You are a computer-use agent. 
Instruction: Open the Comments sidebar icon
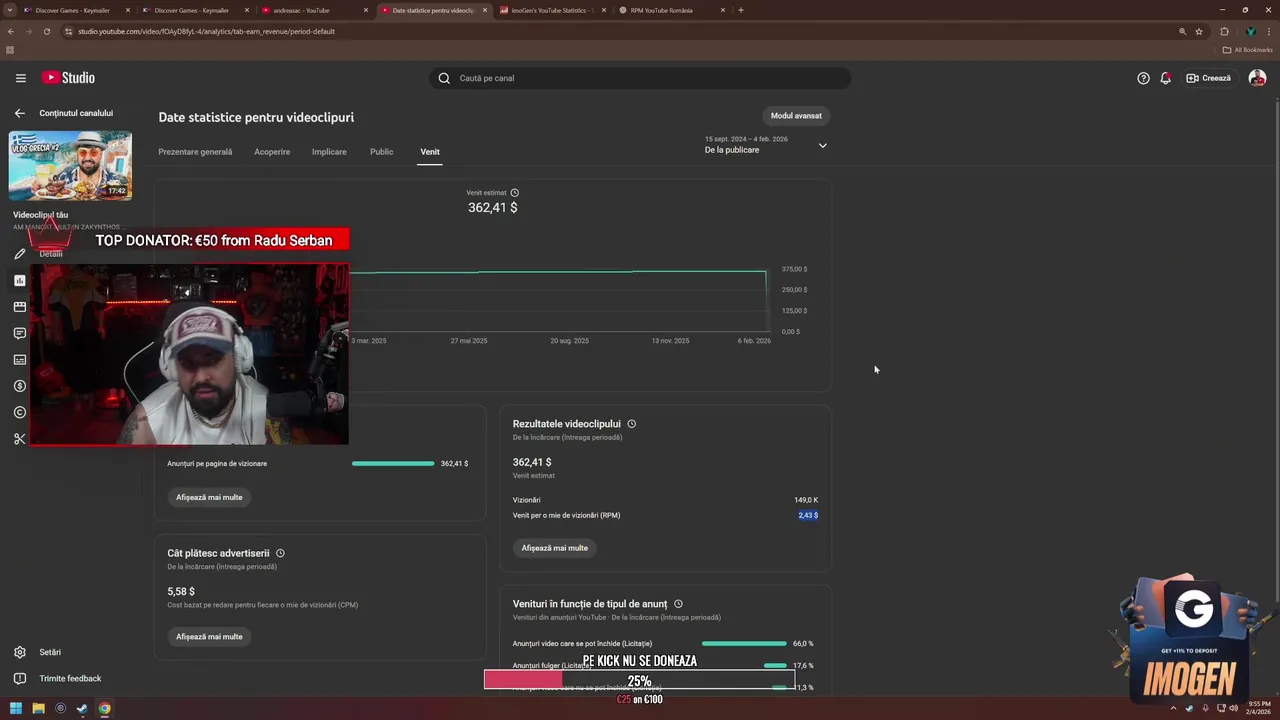(x=19, y=333)
